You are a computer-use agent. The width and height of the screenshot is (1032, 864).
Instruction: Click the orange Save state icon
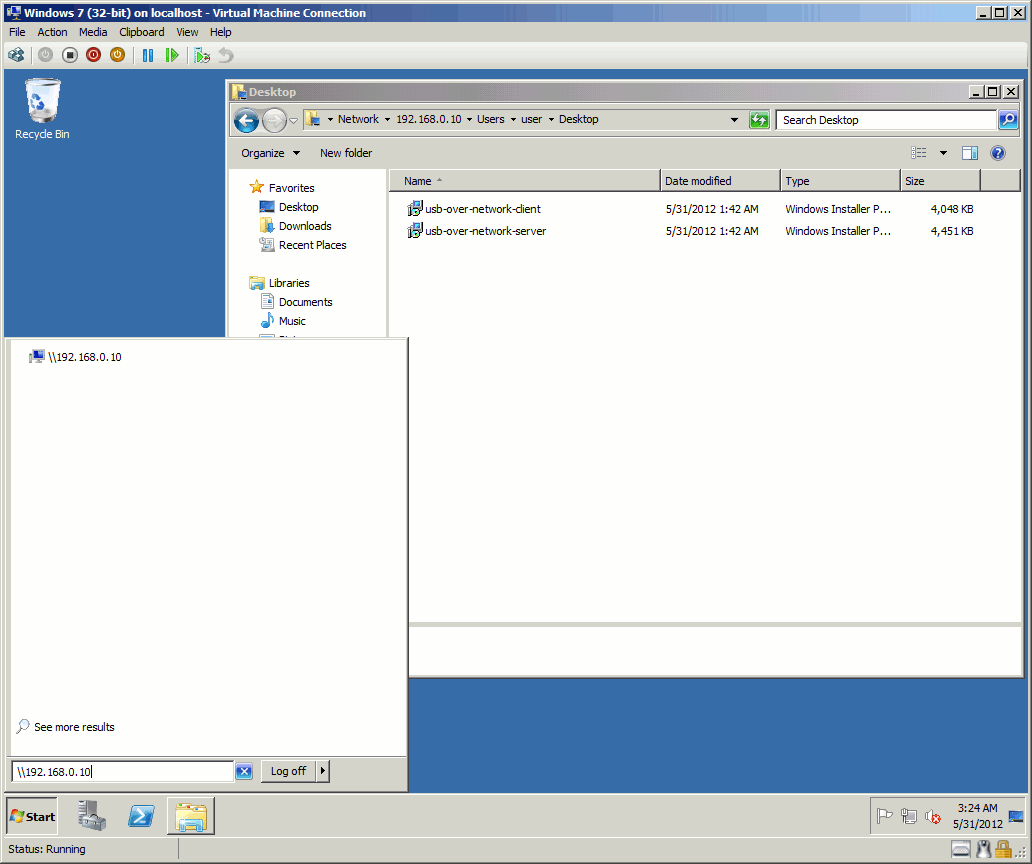[x=117, y=55]
